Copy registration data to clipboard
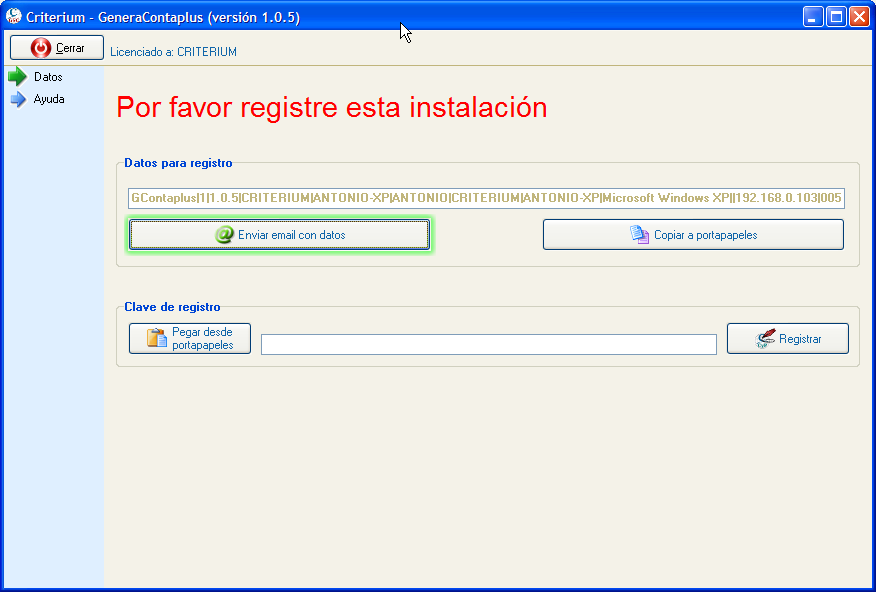The image size is (876, 592). (x=693, y=235)
